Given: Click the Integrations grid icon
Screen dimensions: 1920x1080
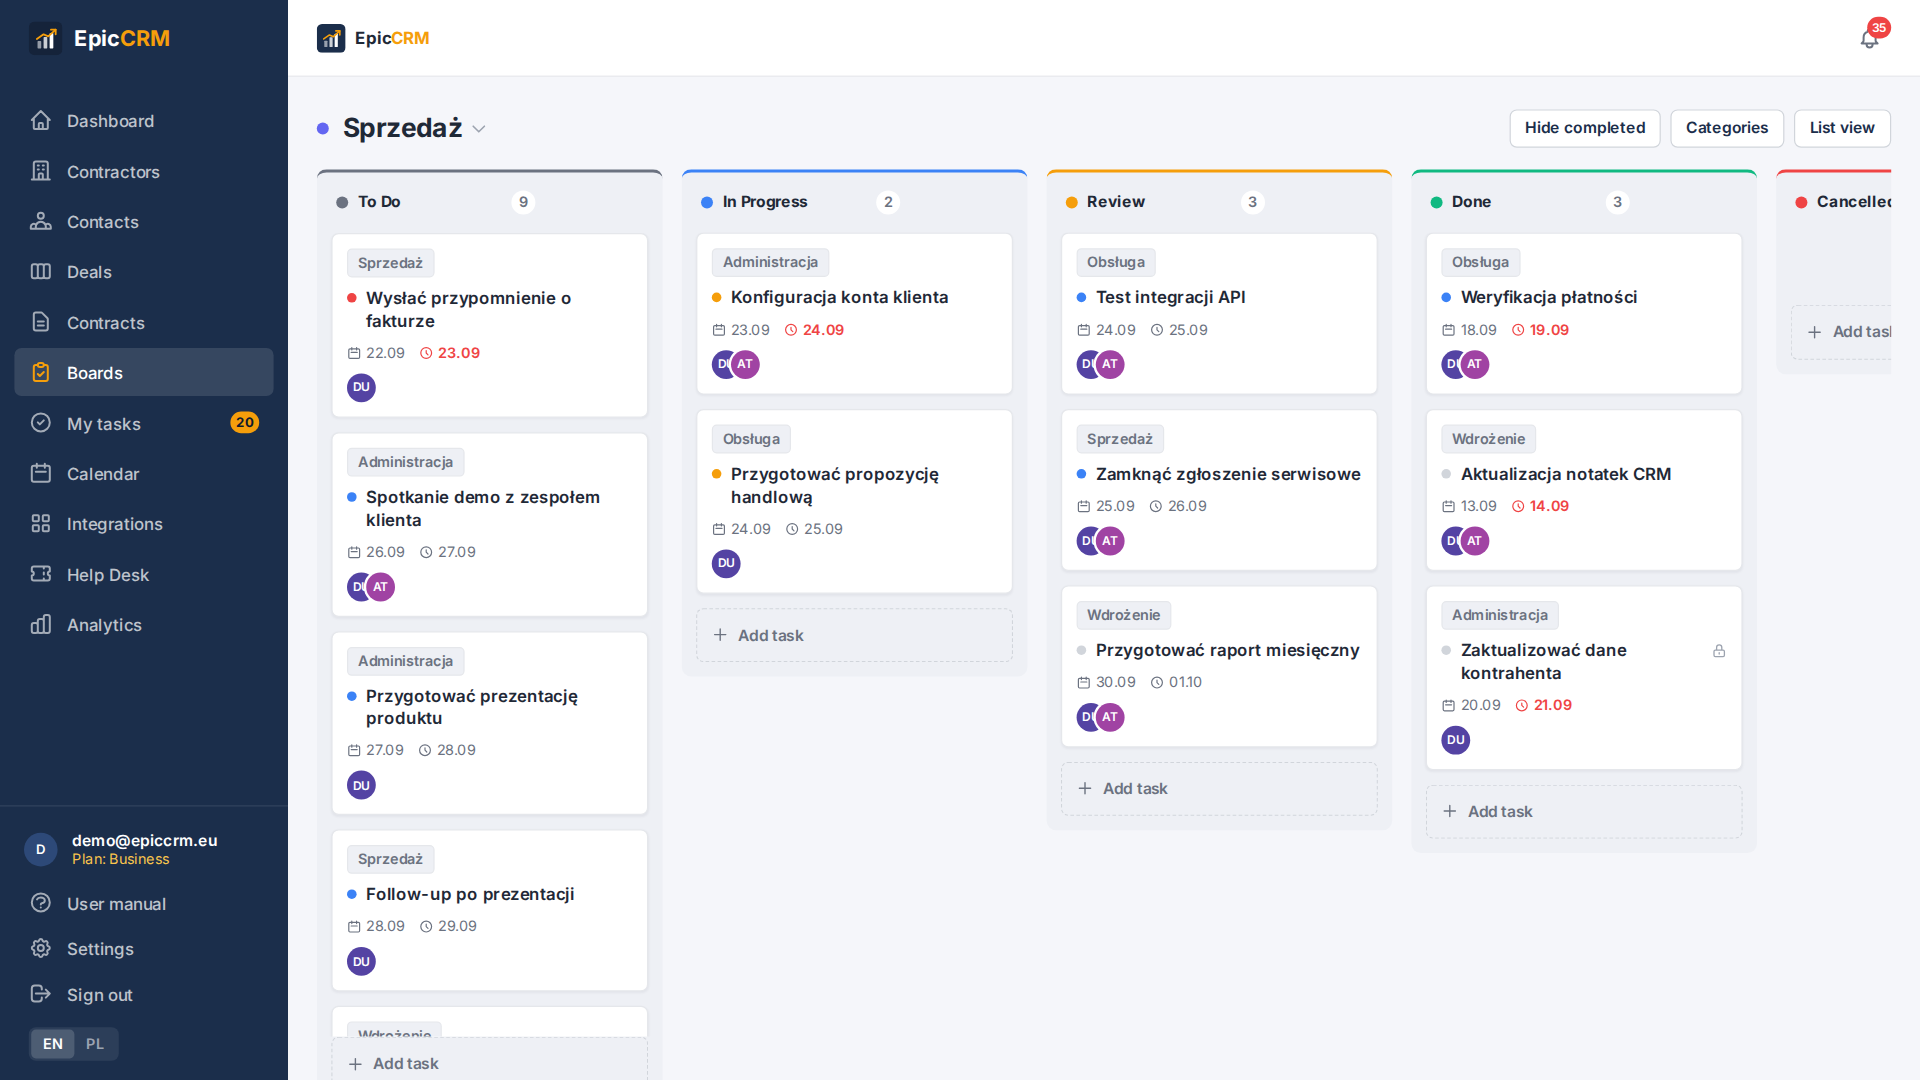Looking at the screenshot, I should click(x=41, y=523).
